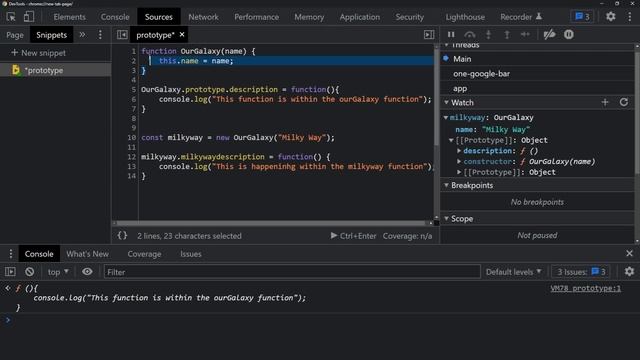Image resolution: width=640 pixels, height=360 pixels.
Task: Refresh the watch expressions
Action: point(624,102)
